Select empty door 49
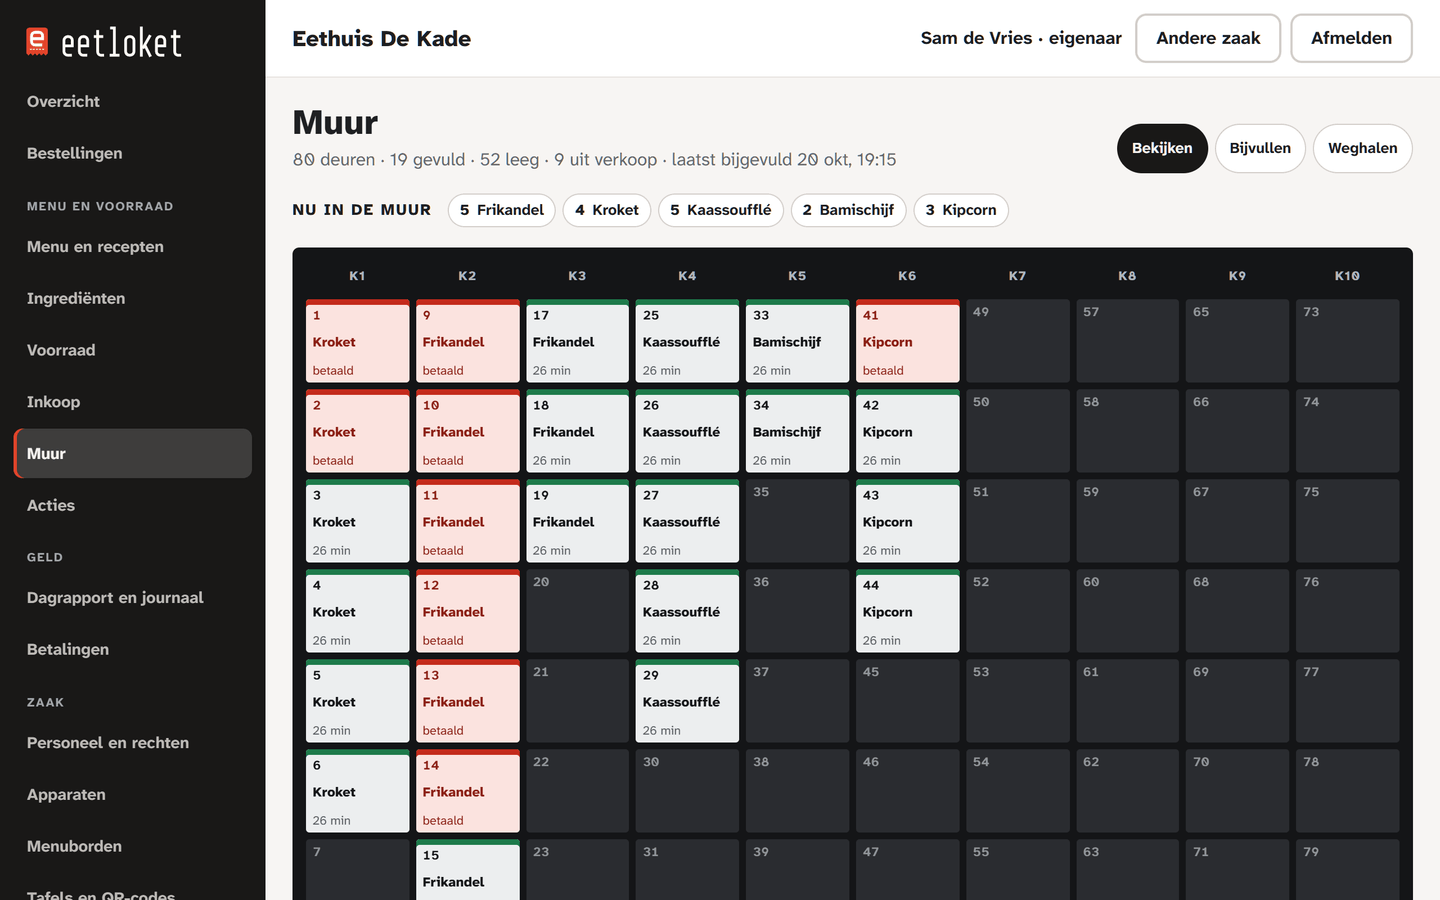The height and width of the screenshot is (900, 1440). [x=1018, y=341]
